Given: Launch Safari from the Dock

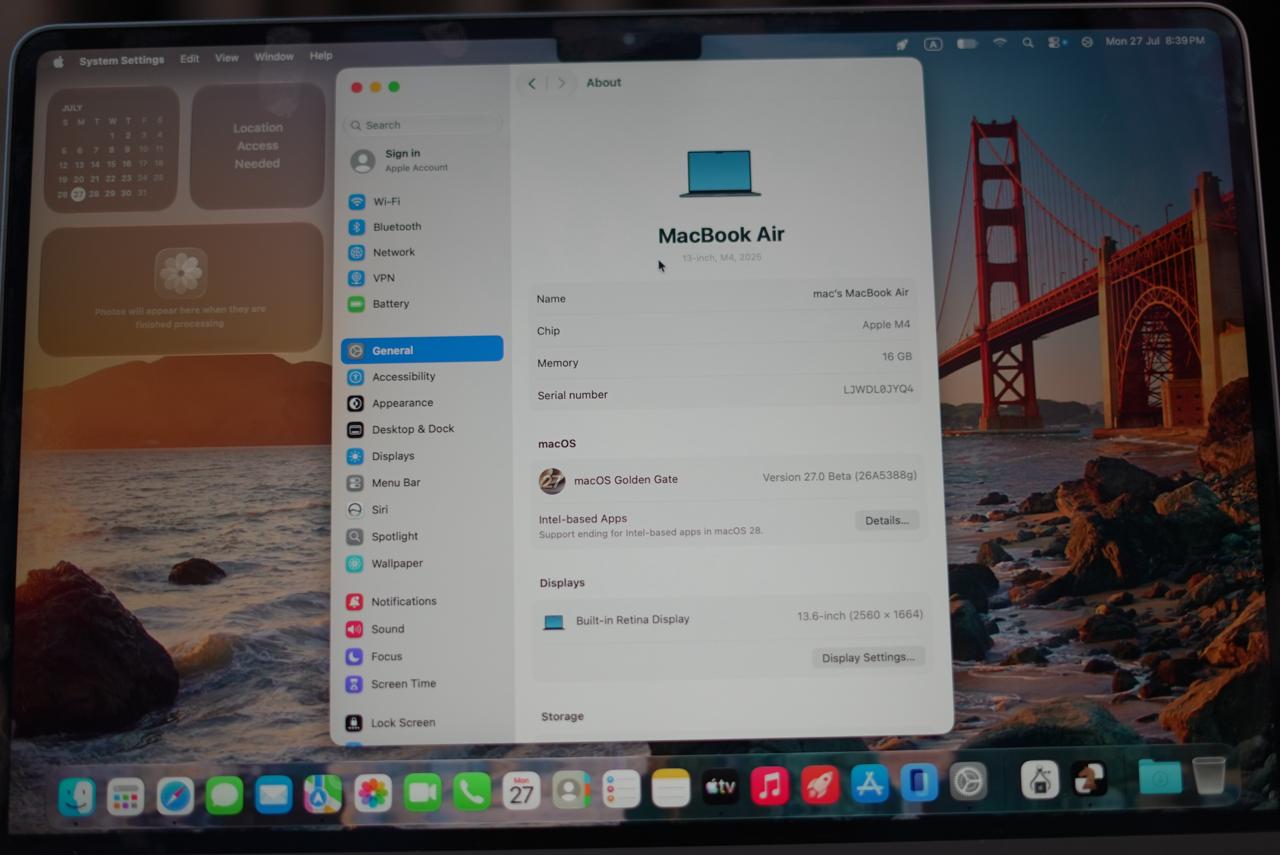Looking at the screenshot, I should pyautogui.click(x=175, y=796).
